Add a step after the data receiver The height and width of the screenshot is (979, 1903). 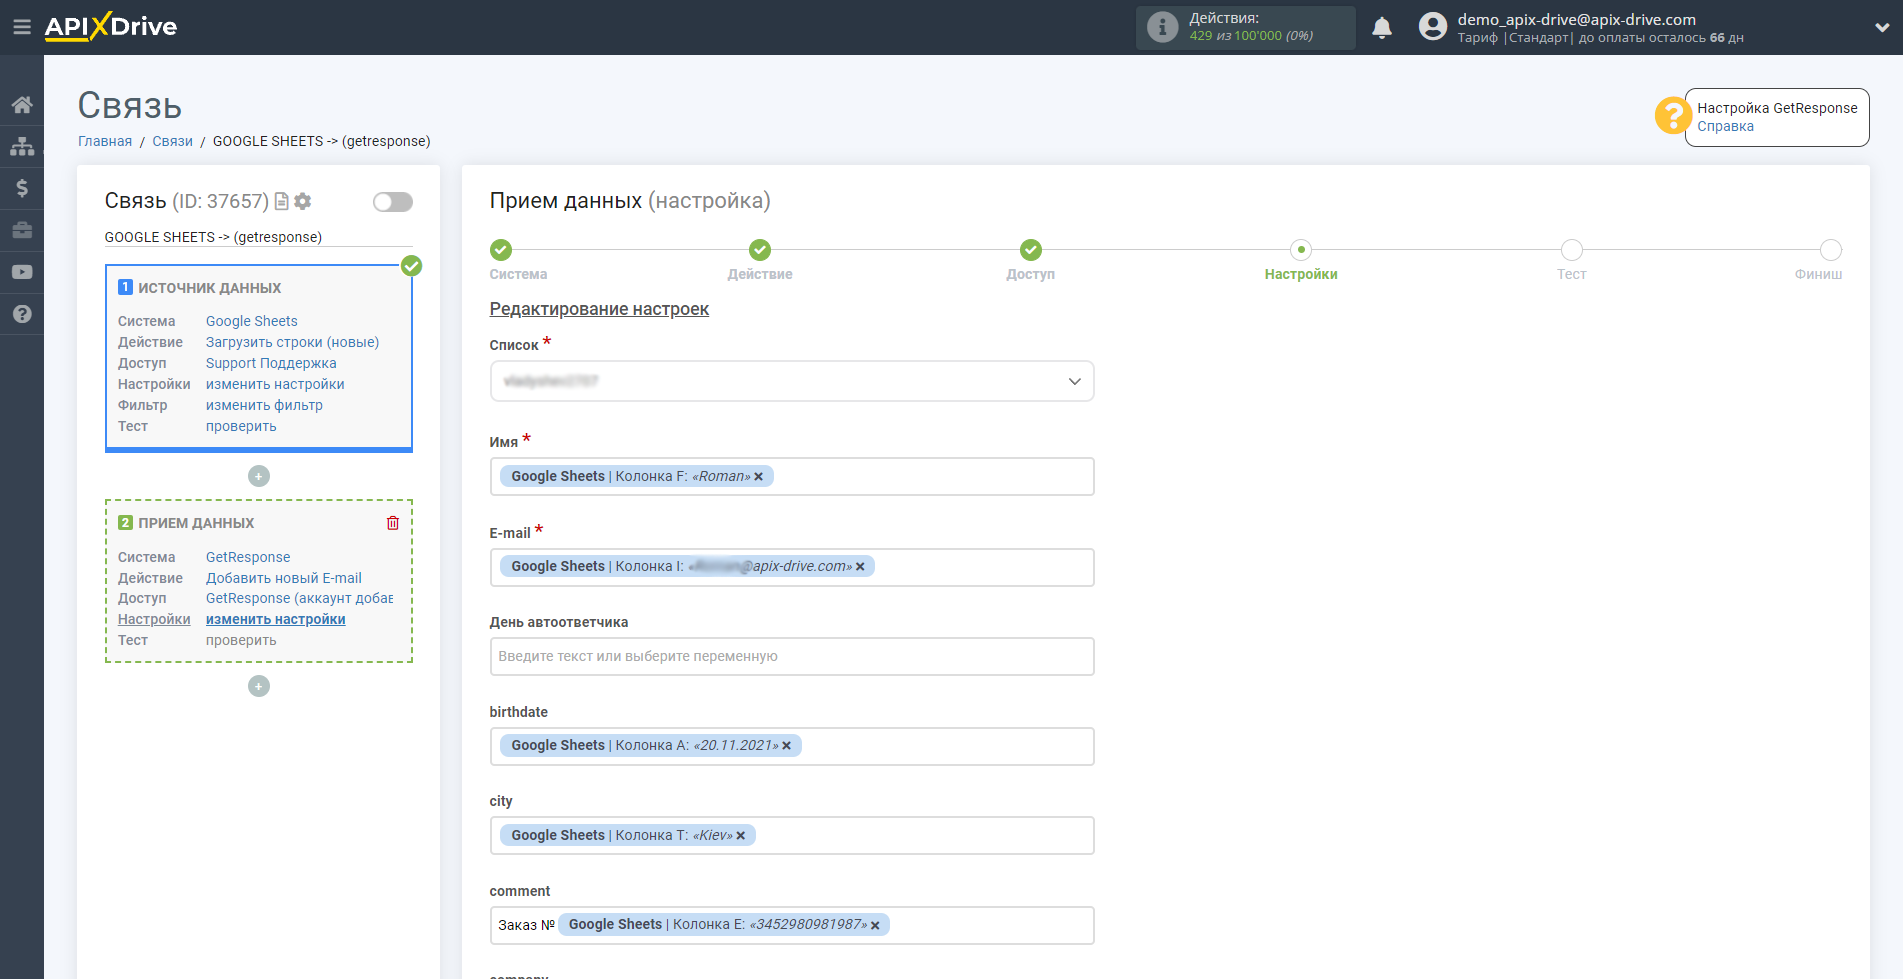coord(259,686)
